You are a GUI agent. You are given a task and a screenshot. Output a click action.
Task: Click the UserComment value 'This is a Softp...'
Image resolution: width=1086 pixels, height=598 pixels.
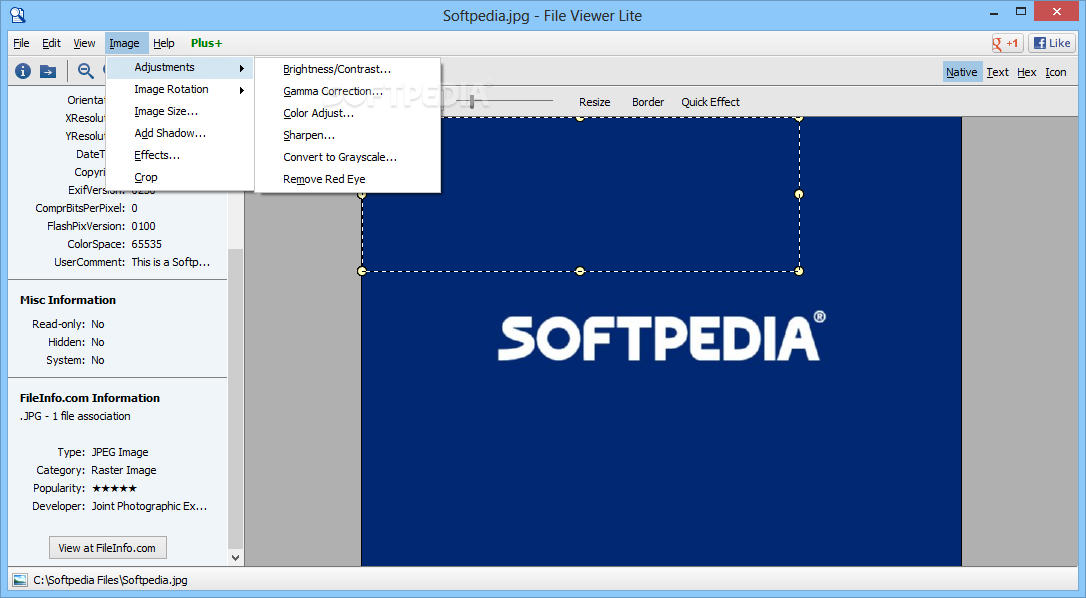[170, 262]
